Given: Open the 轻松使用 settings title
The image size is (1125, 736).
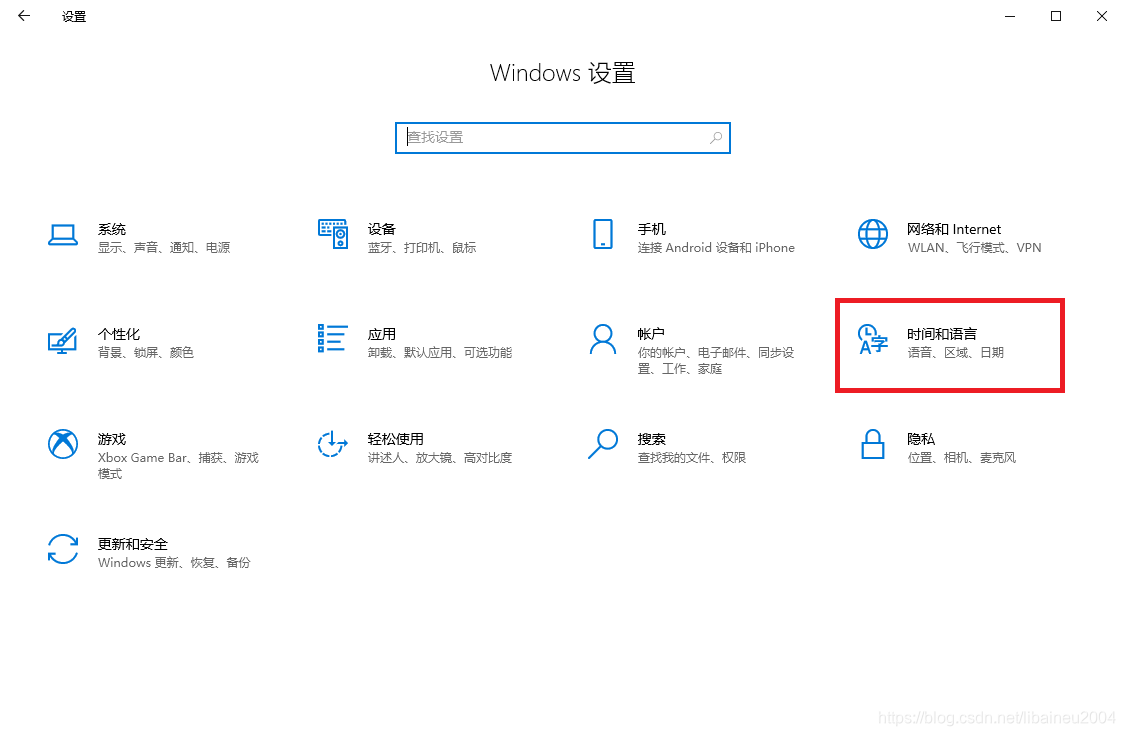Looking at the screenshot, I should pyautogui.click(x=395, y=439).
